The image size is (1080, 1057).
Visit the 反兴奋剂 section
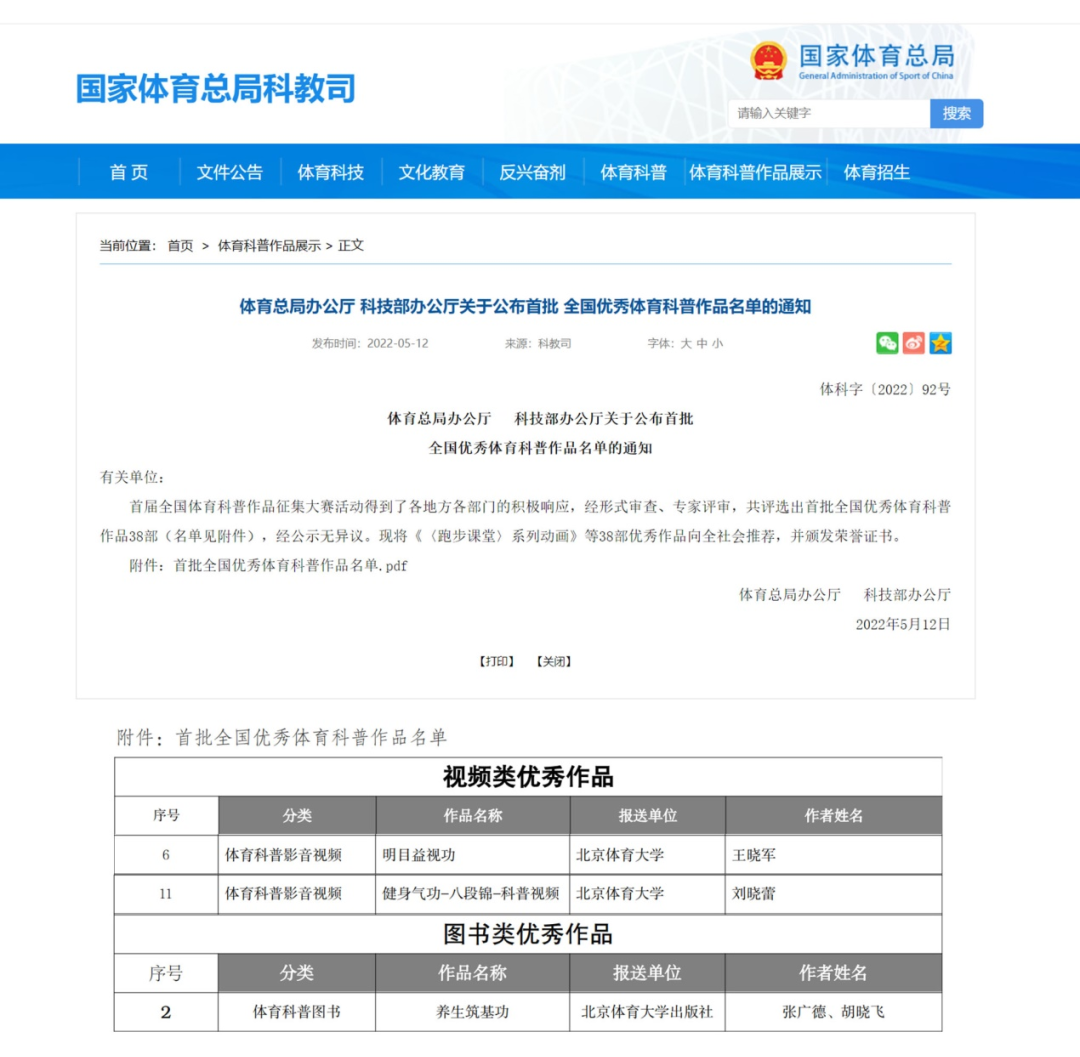coord(532,171)
